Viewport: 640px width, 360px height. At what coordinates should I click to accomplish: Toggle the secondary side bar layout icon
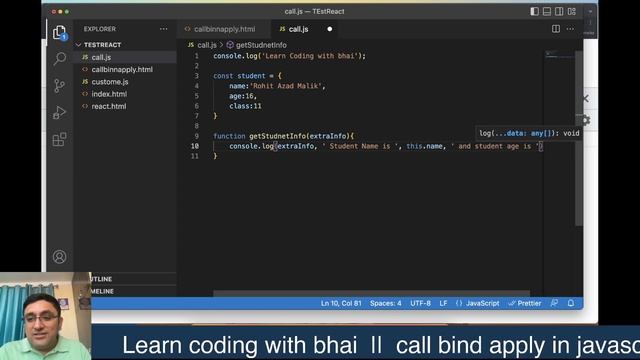pos(559,11)
